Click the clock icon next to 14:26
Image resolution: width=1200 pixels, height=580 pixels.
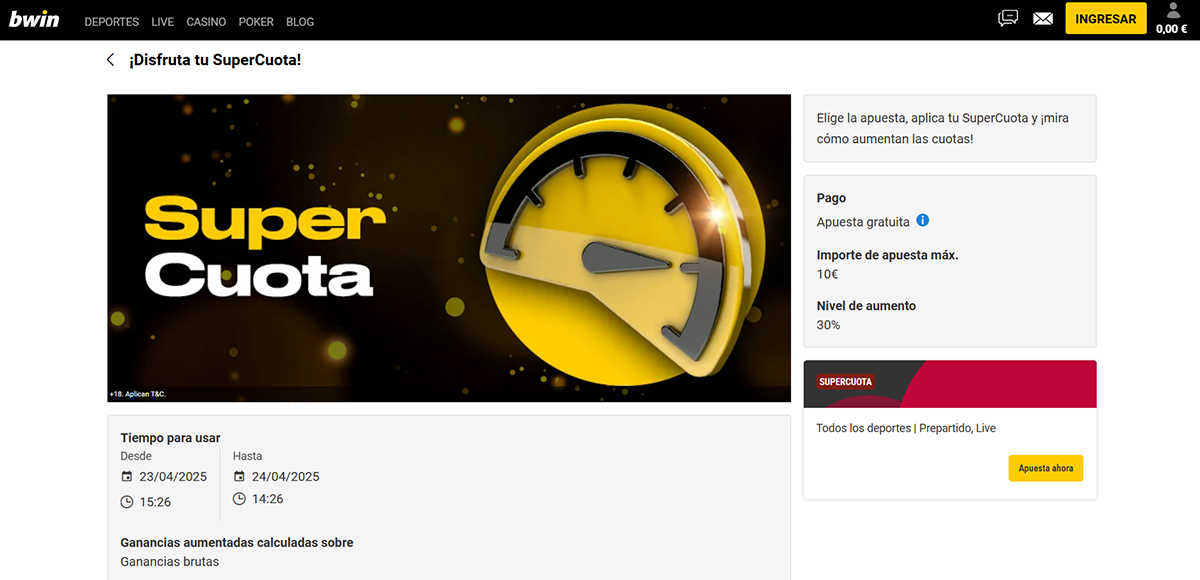coord(239,499)
